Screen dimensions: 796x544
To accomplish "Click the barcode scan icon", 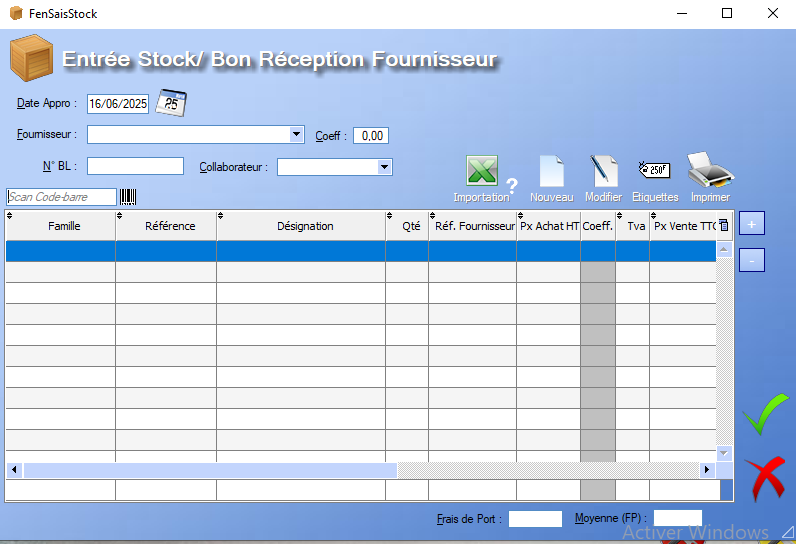I will 128,197.
